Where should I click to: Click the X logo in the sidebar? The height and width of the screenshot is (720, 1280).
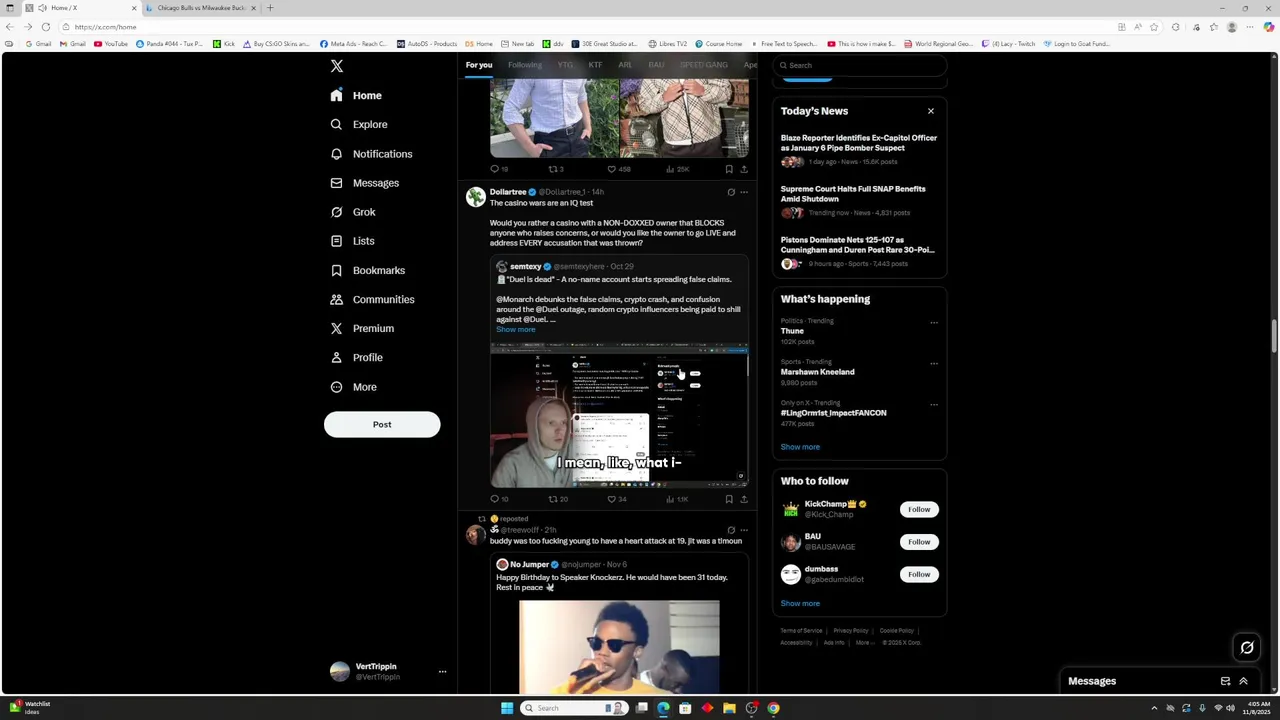click(337, 66)
